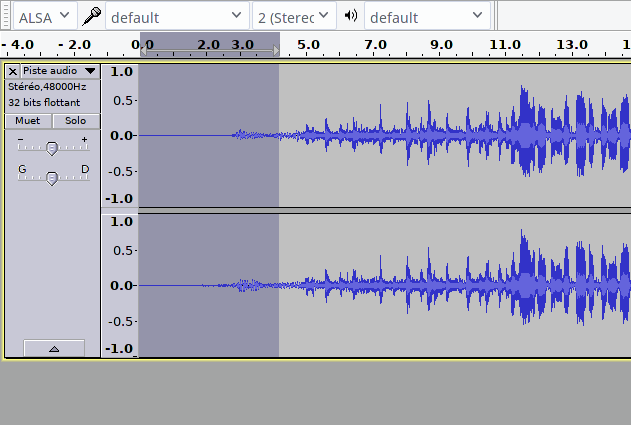Viewport: 631px width, 425px height.
Task: Adjust the G/D pan slider handle
Action: tap(52, 178)
